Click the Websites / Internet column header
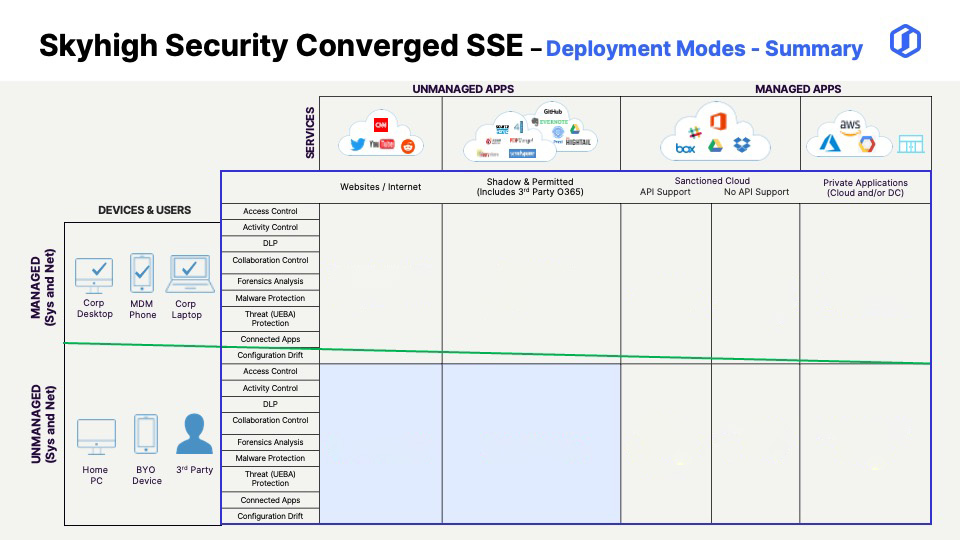Image resolution: width=960 pixels, height=540 pixels. point(381,187)
